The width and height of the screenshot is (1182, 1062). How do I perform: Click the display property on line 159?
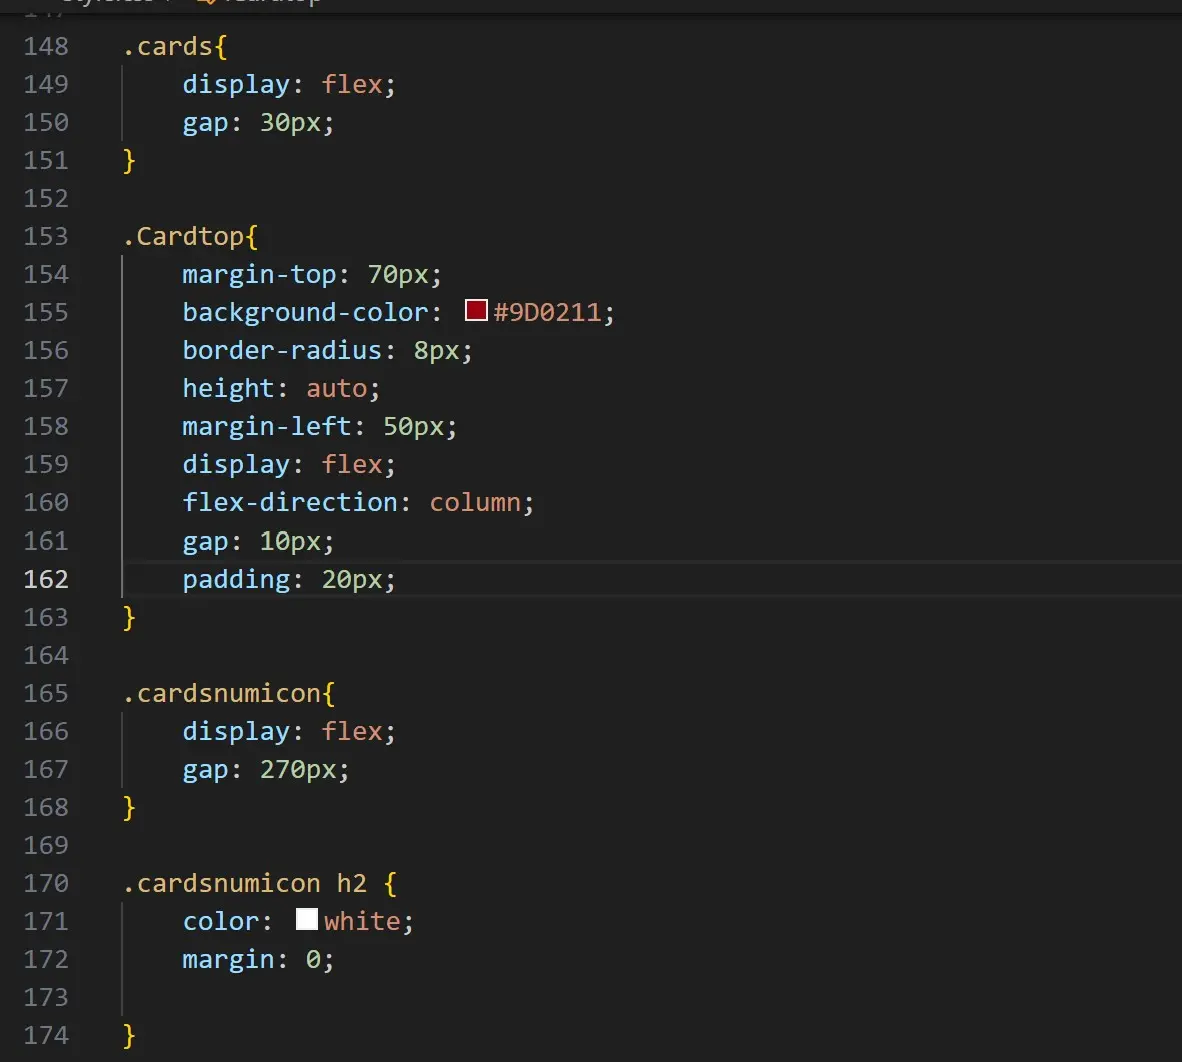pyautogui.click(x=236, y=465)
